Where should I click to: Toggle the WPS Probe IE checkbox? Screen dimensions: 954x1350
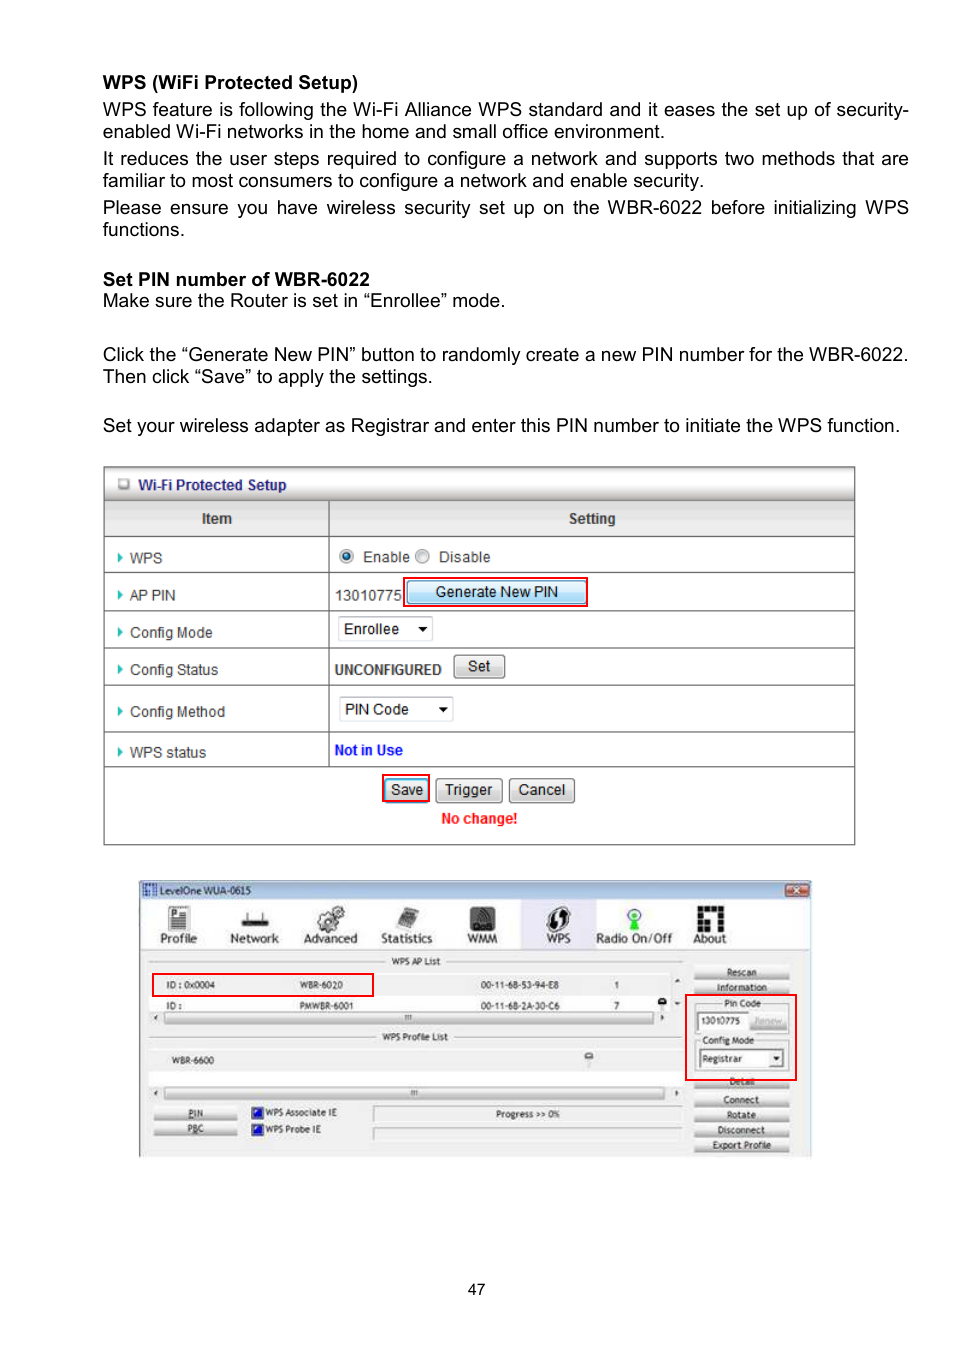click(x=257, y=1129)
